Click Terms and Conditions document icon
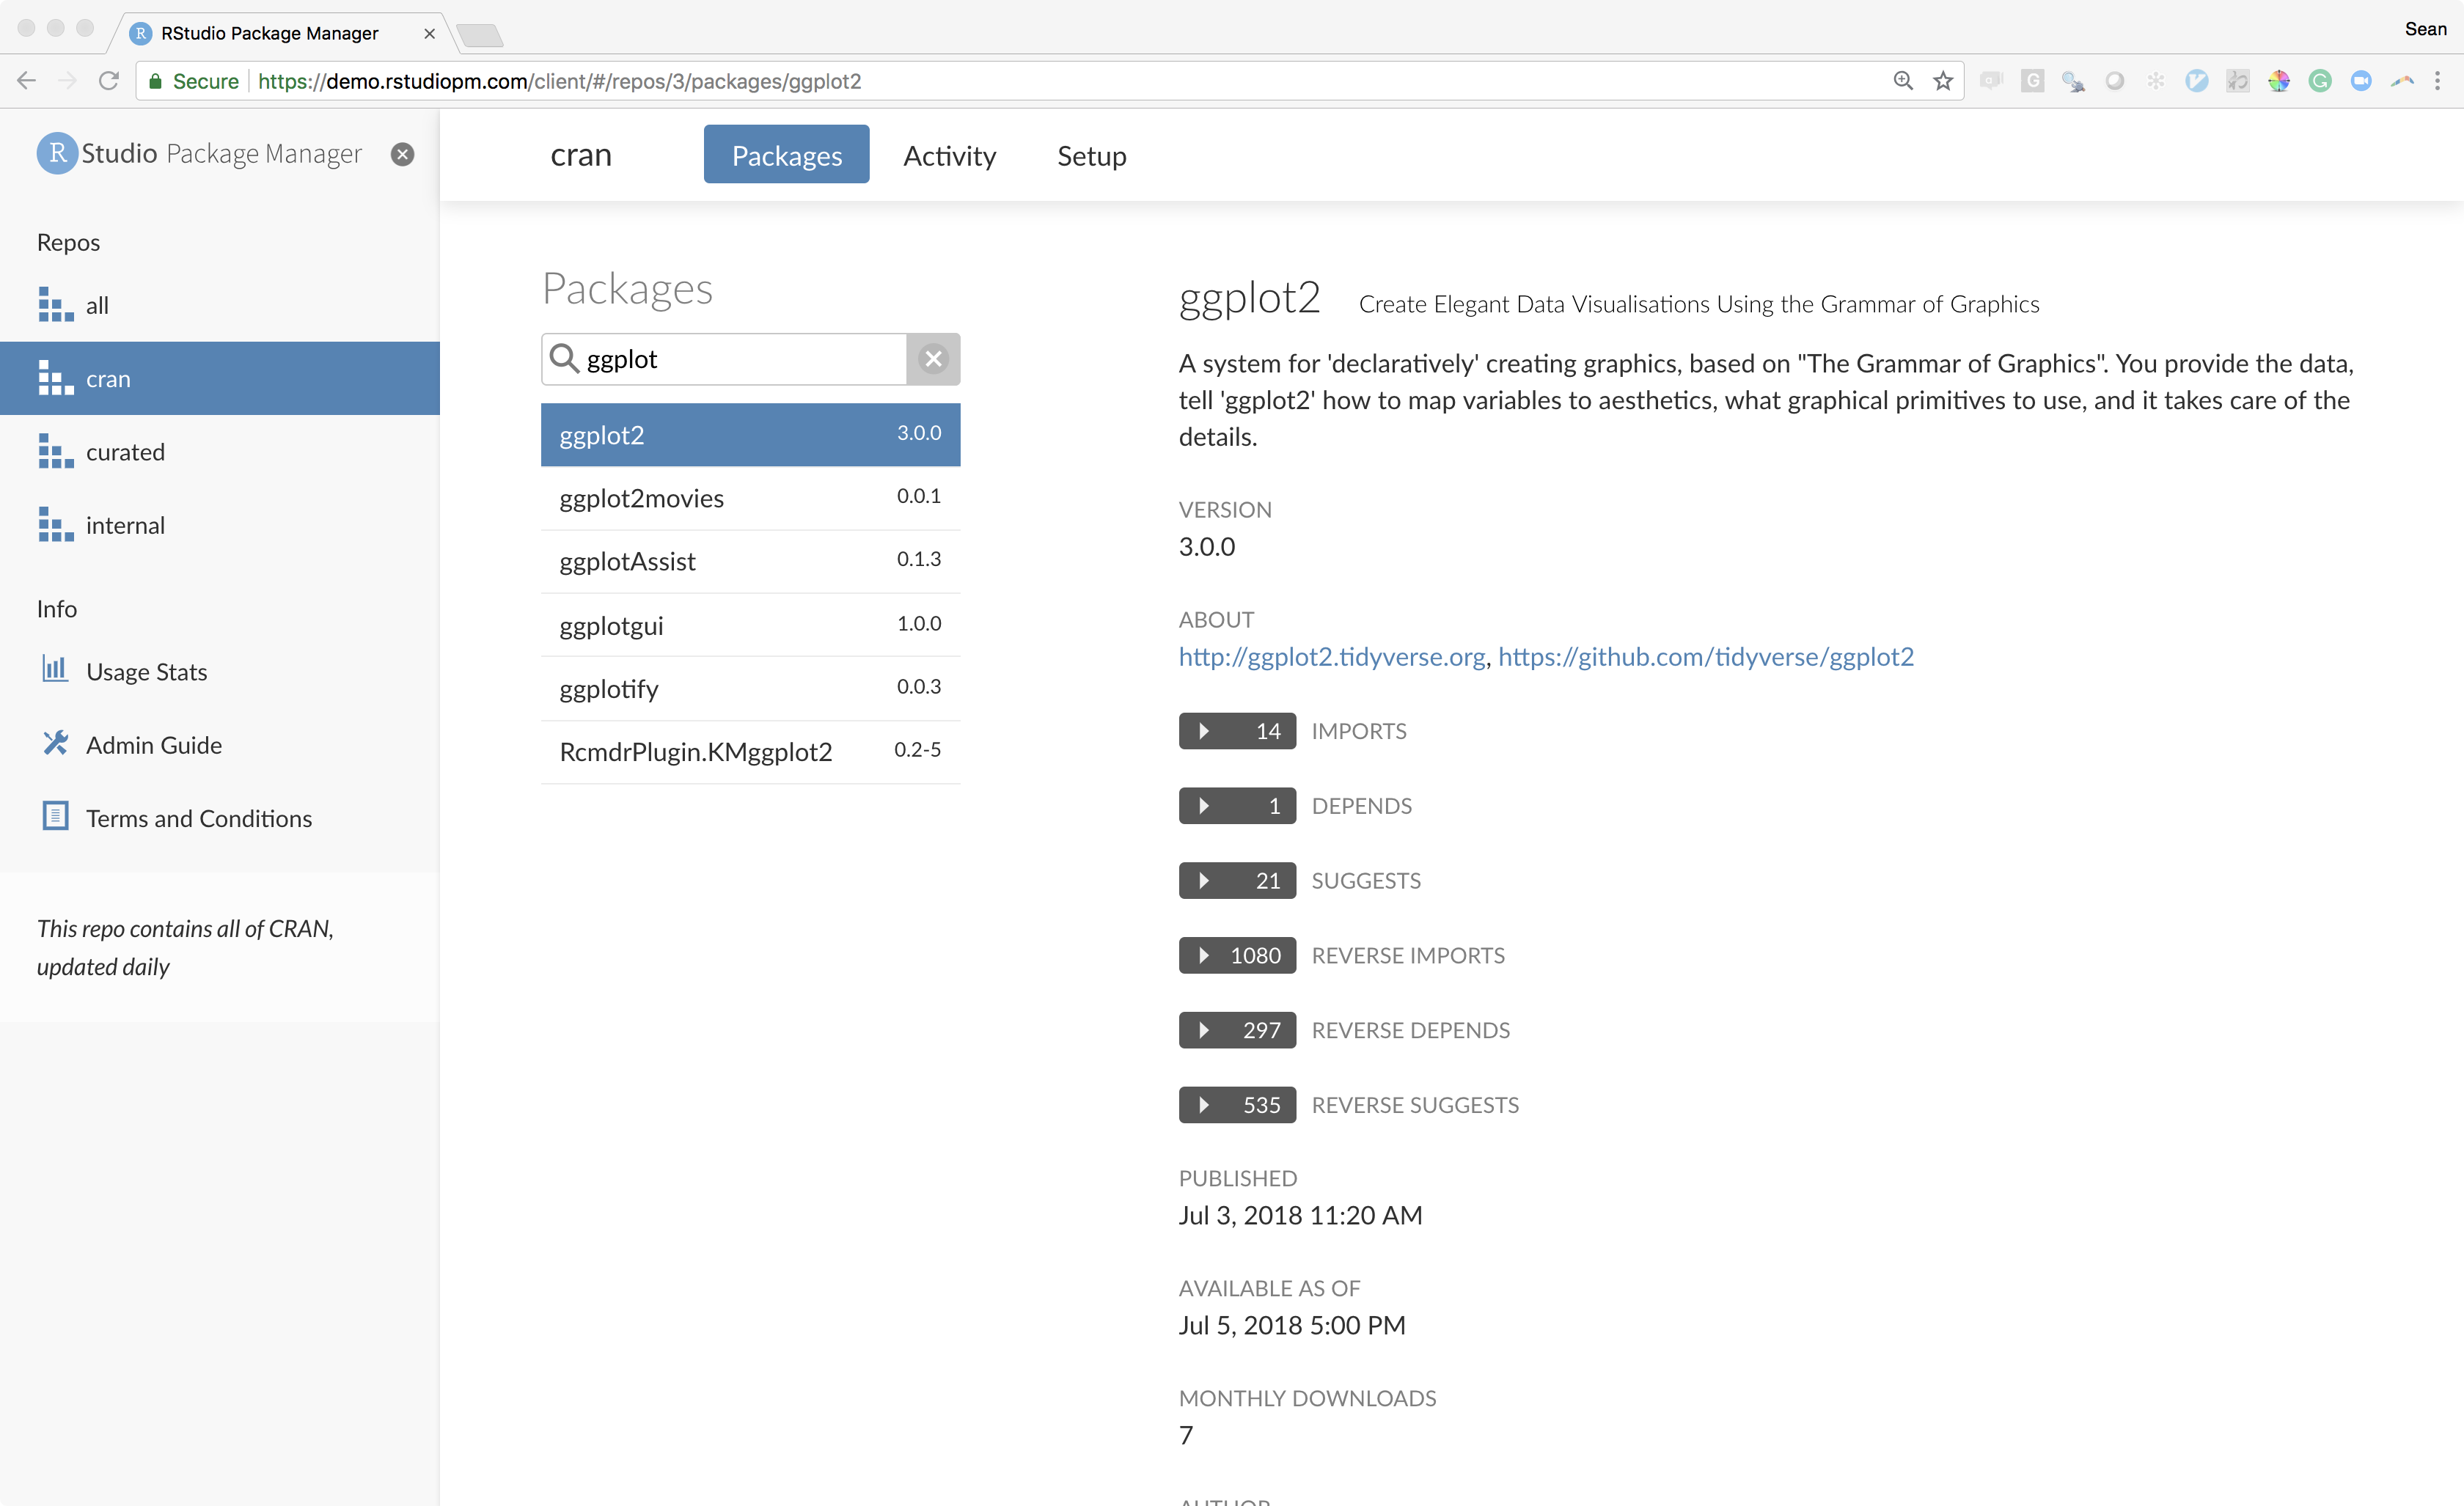2464x1506 pixels. (55, 817)
